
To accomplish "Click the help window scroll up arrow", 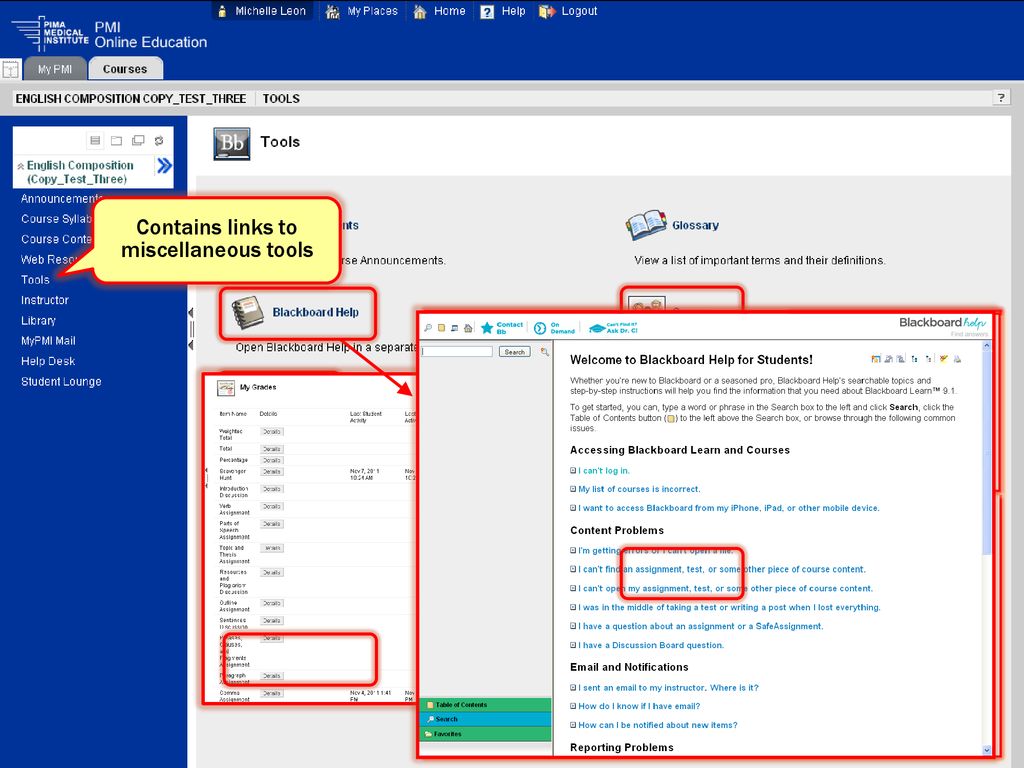I will tap(986, 345).
